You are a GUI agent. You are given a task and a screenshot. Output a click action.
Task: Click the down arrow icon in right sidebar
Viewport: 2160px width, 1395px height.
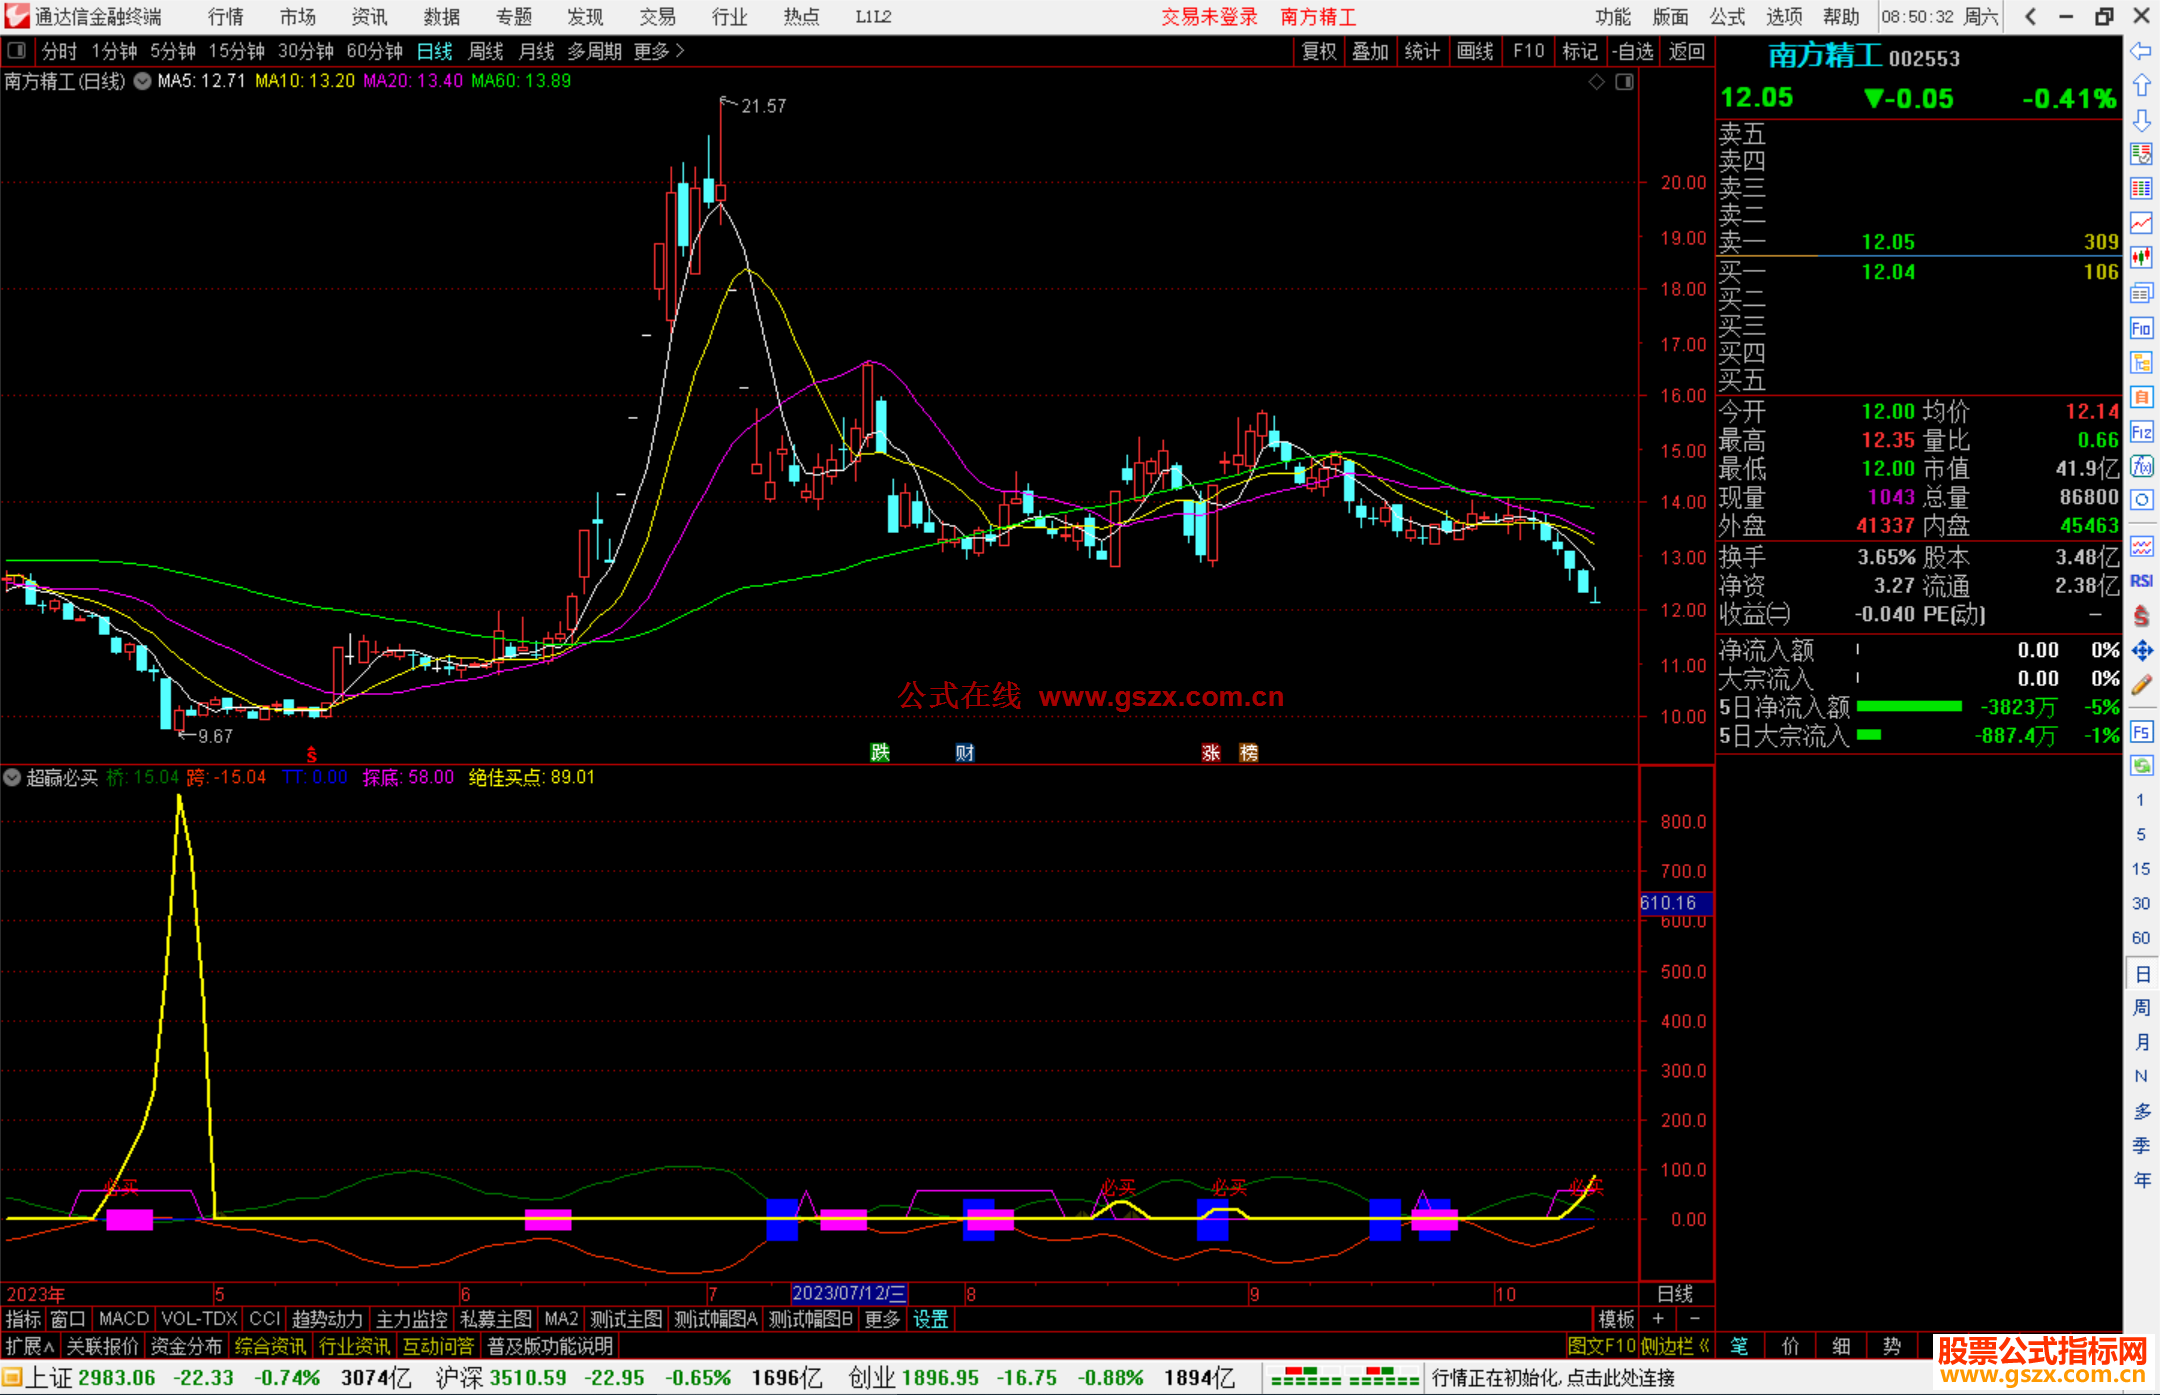coord(2141,120)
